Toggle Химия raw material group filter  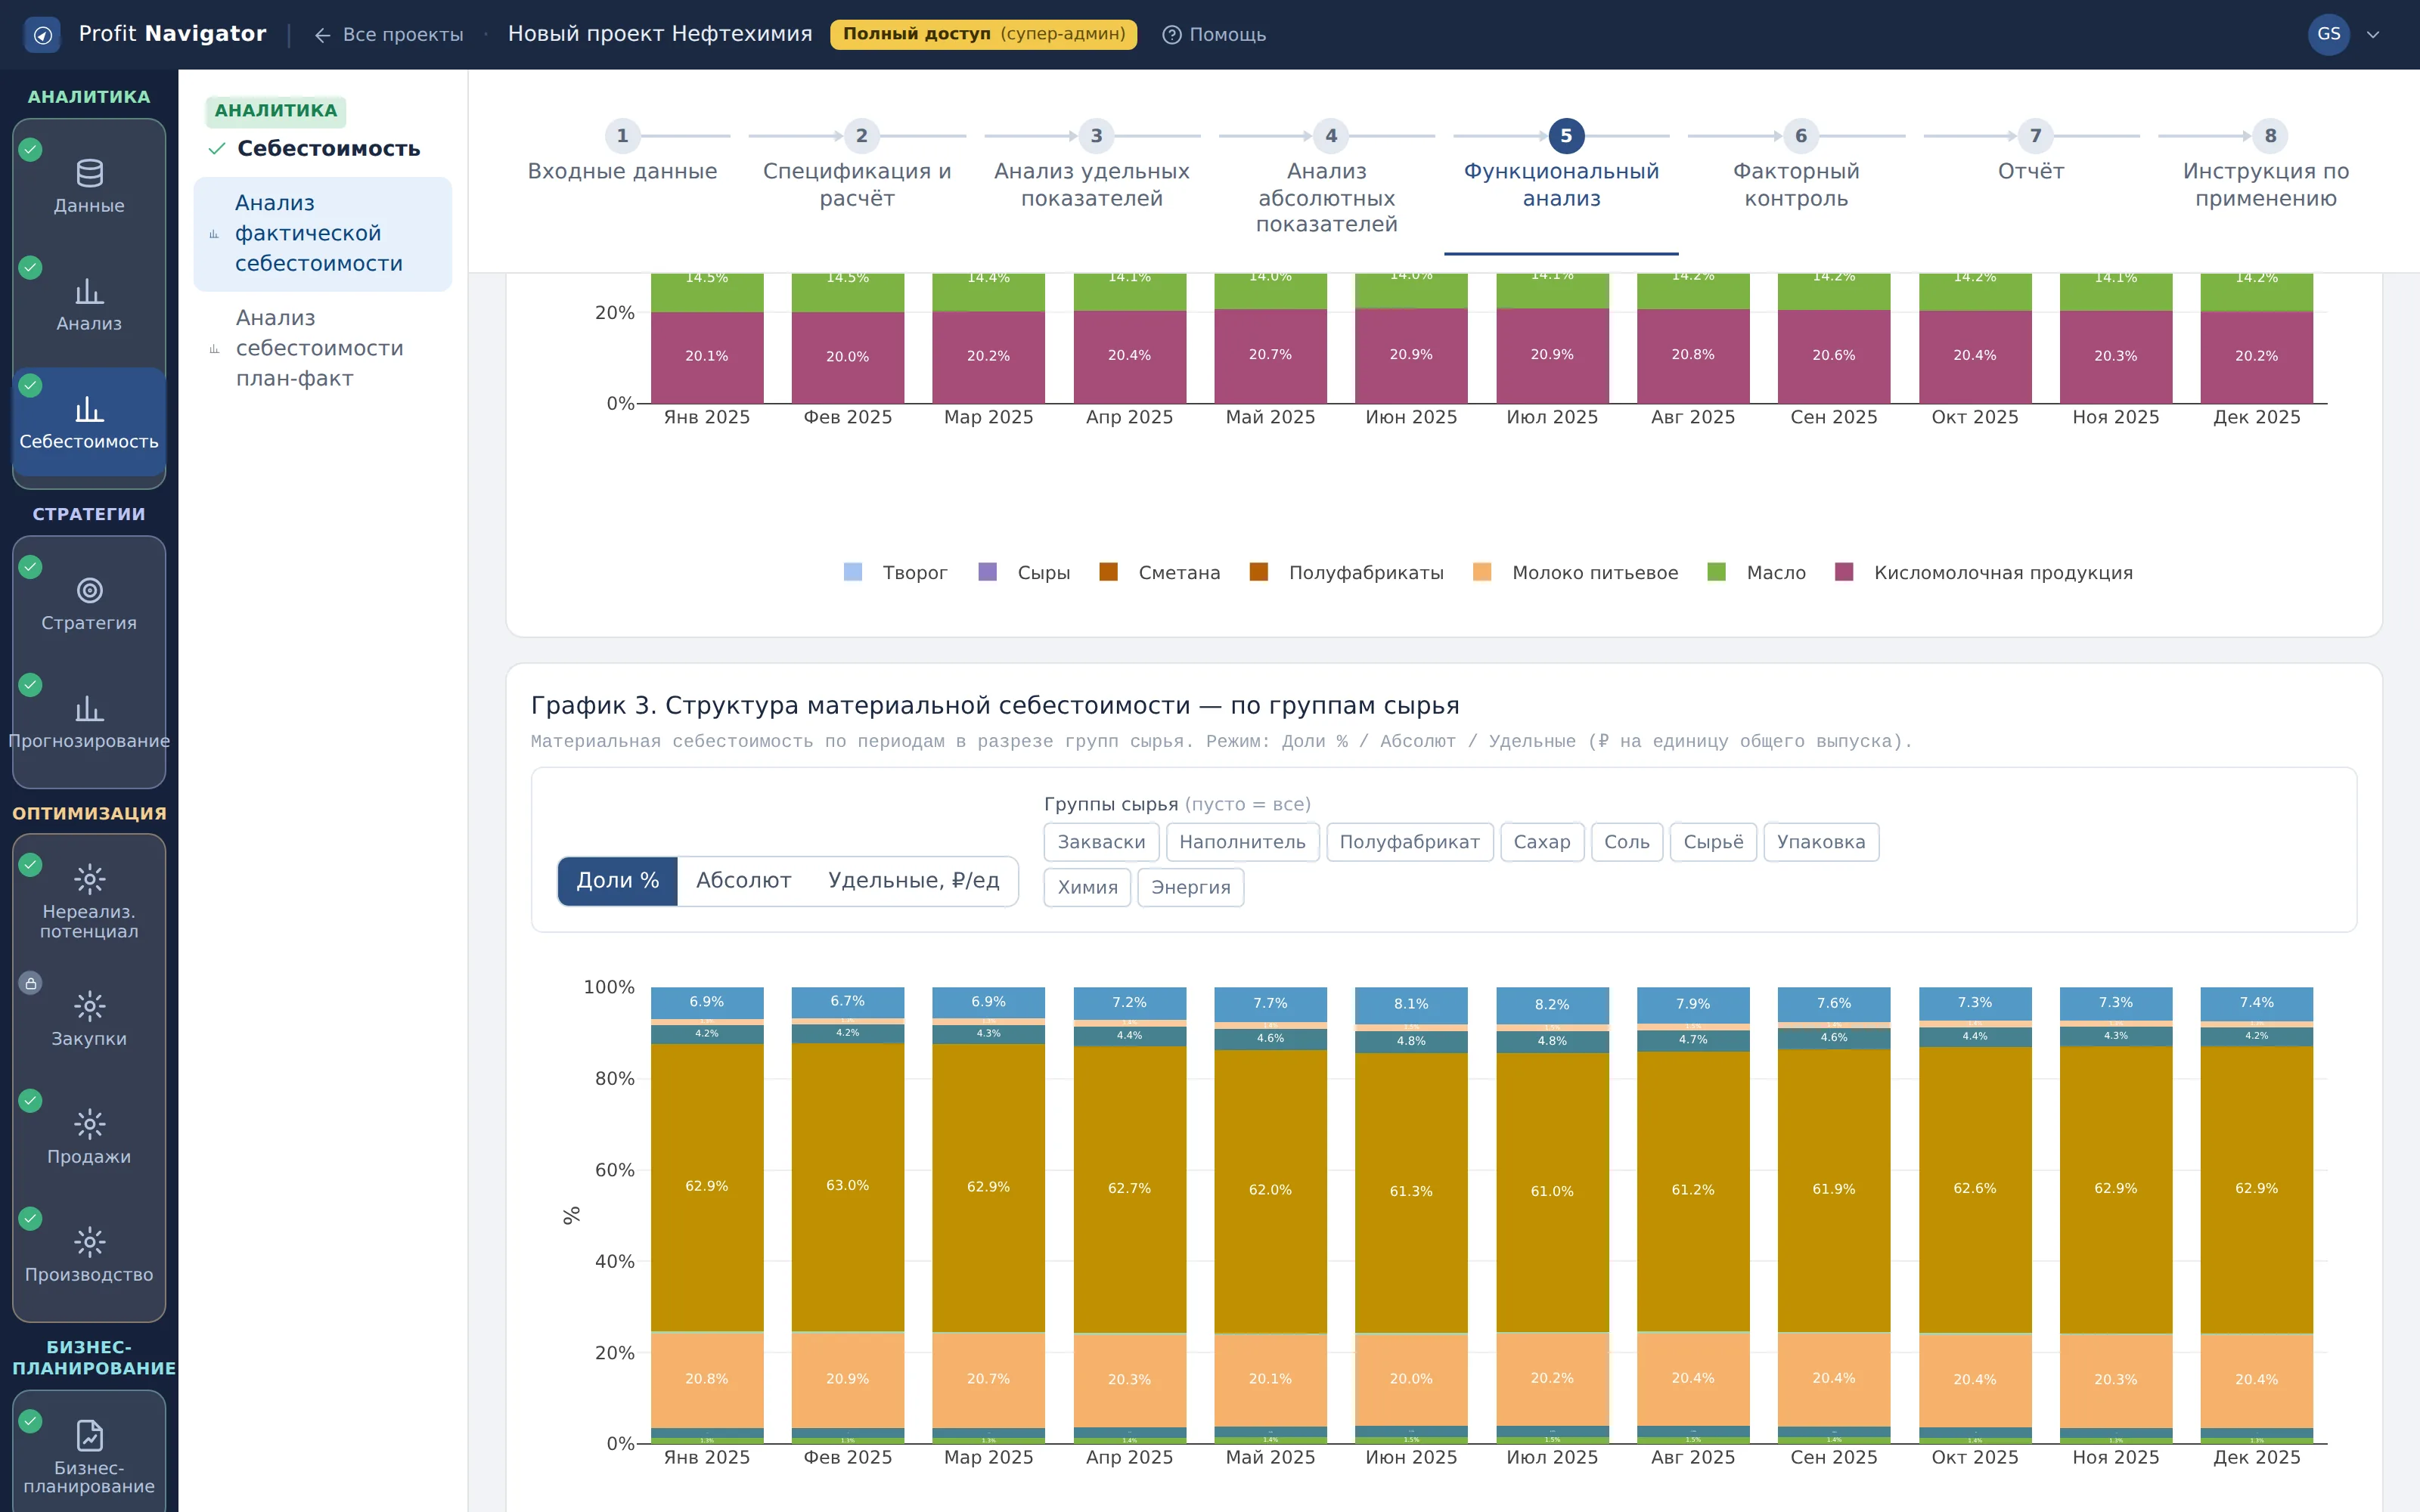[1087, 887]
